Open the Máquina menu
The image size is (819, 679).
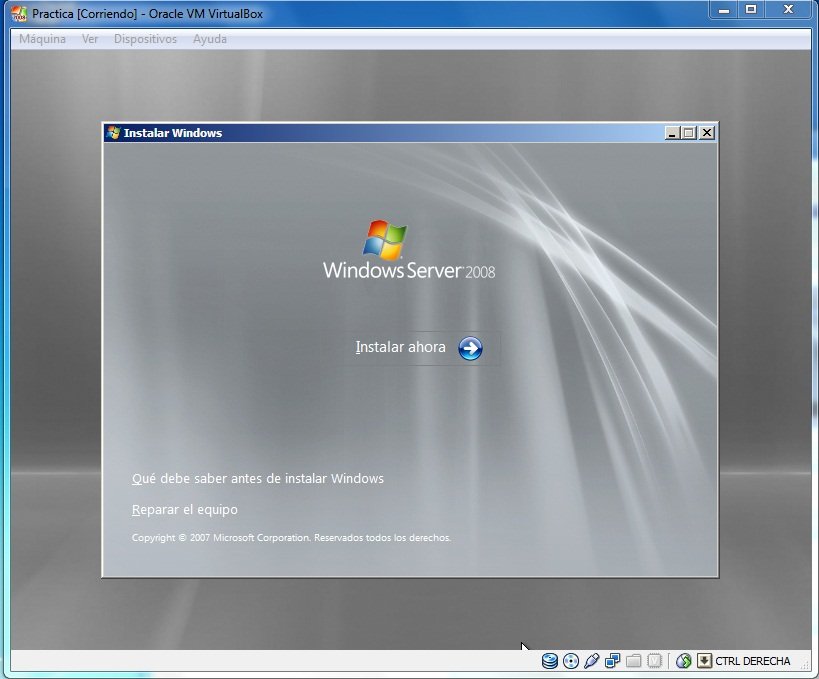pos(42,39)
